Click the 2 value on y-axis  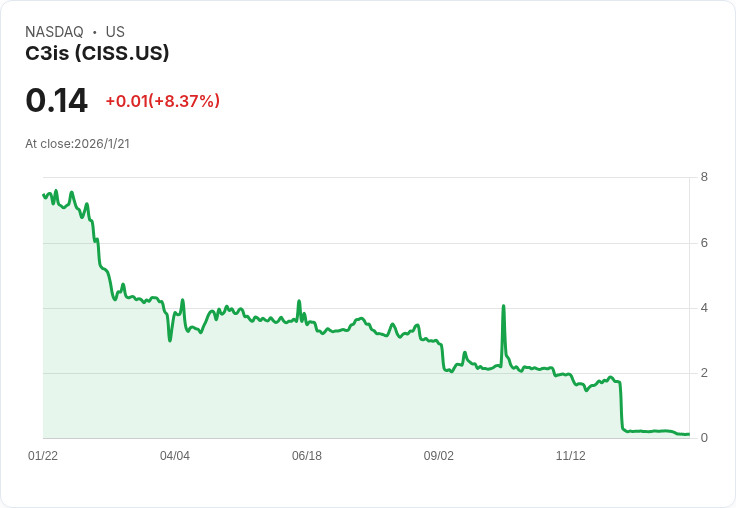[704, 373]
